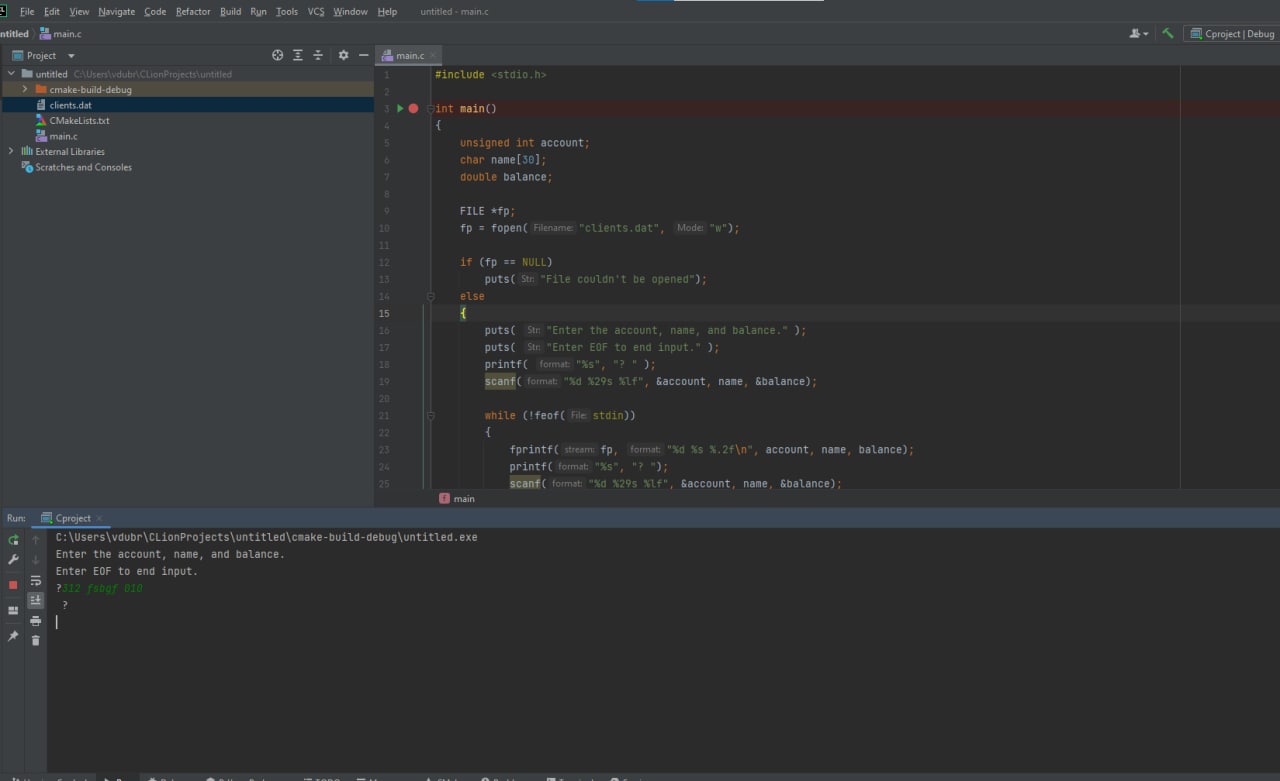Stop the running Cproject process

pyautogui.click(x=13, y=584)
